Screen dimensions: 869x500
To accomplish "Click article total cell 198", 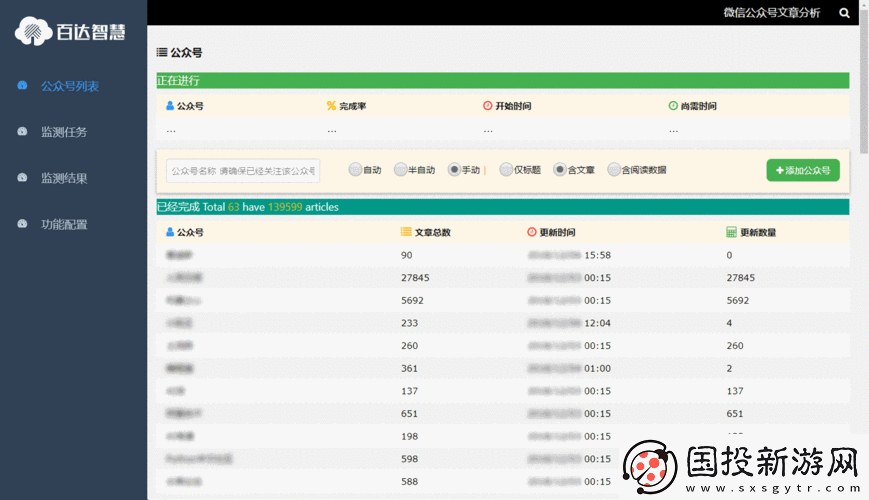I will (410, 436).
